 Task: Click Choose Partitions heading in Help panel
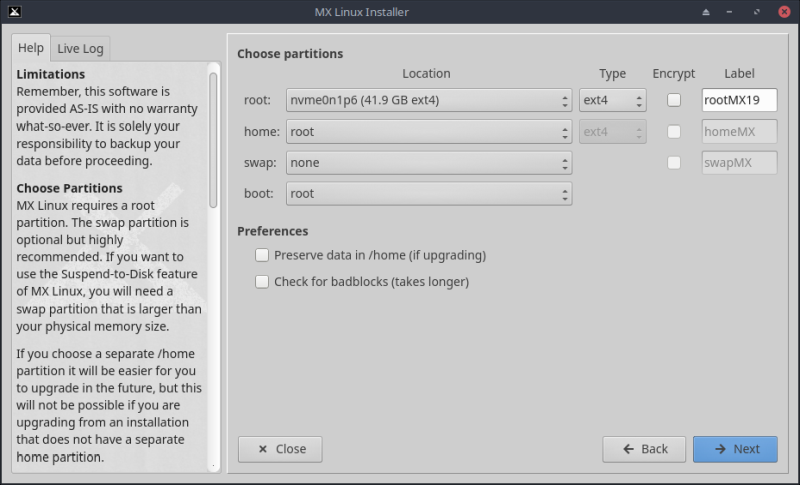(x=69, y=188)
